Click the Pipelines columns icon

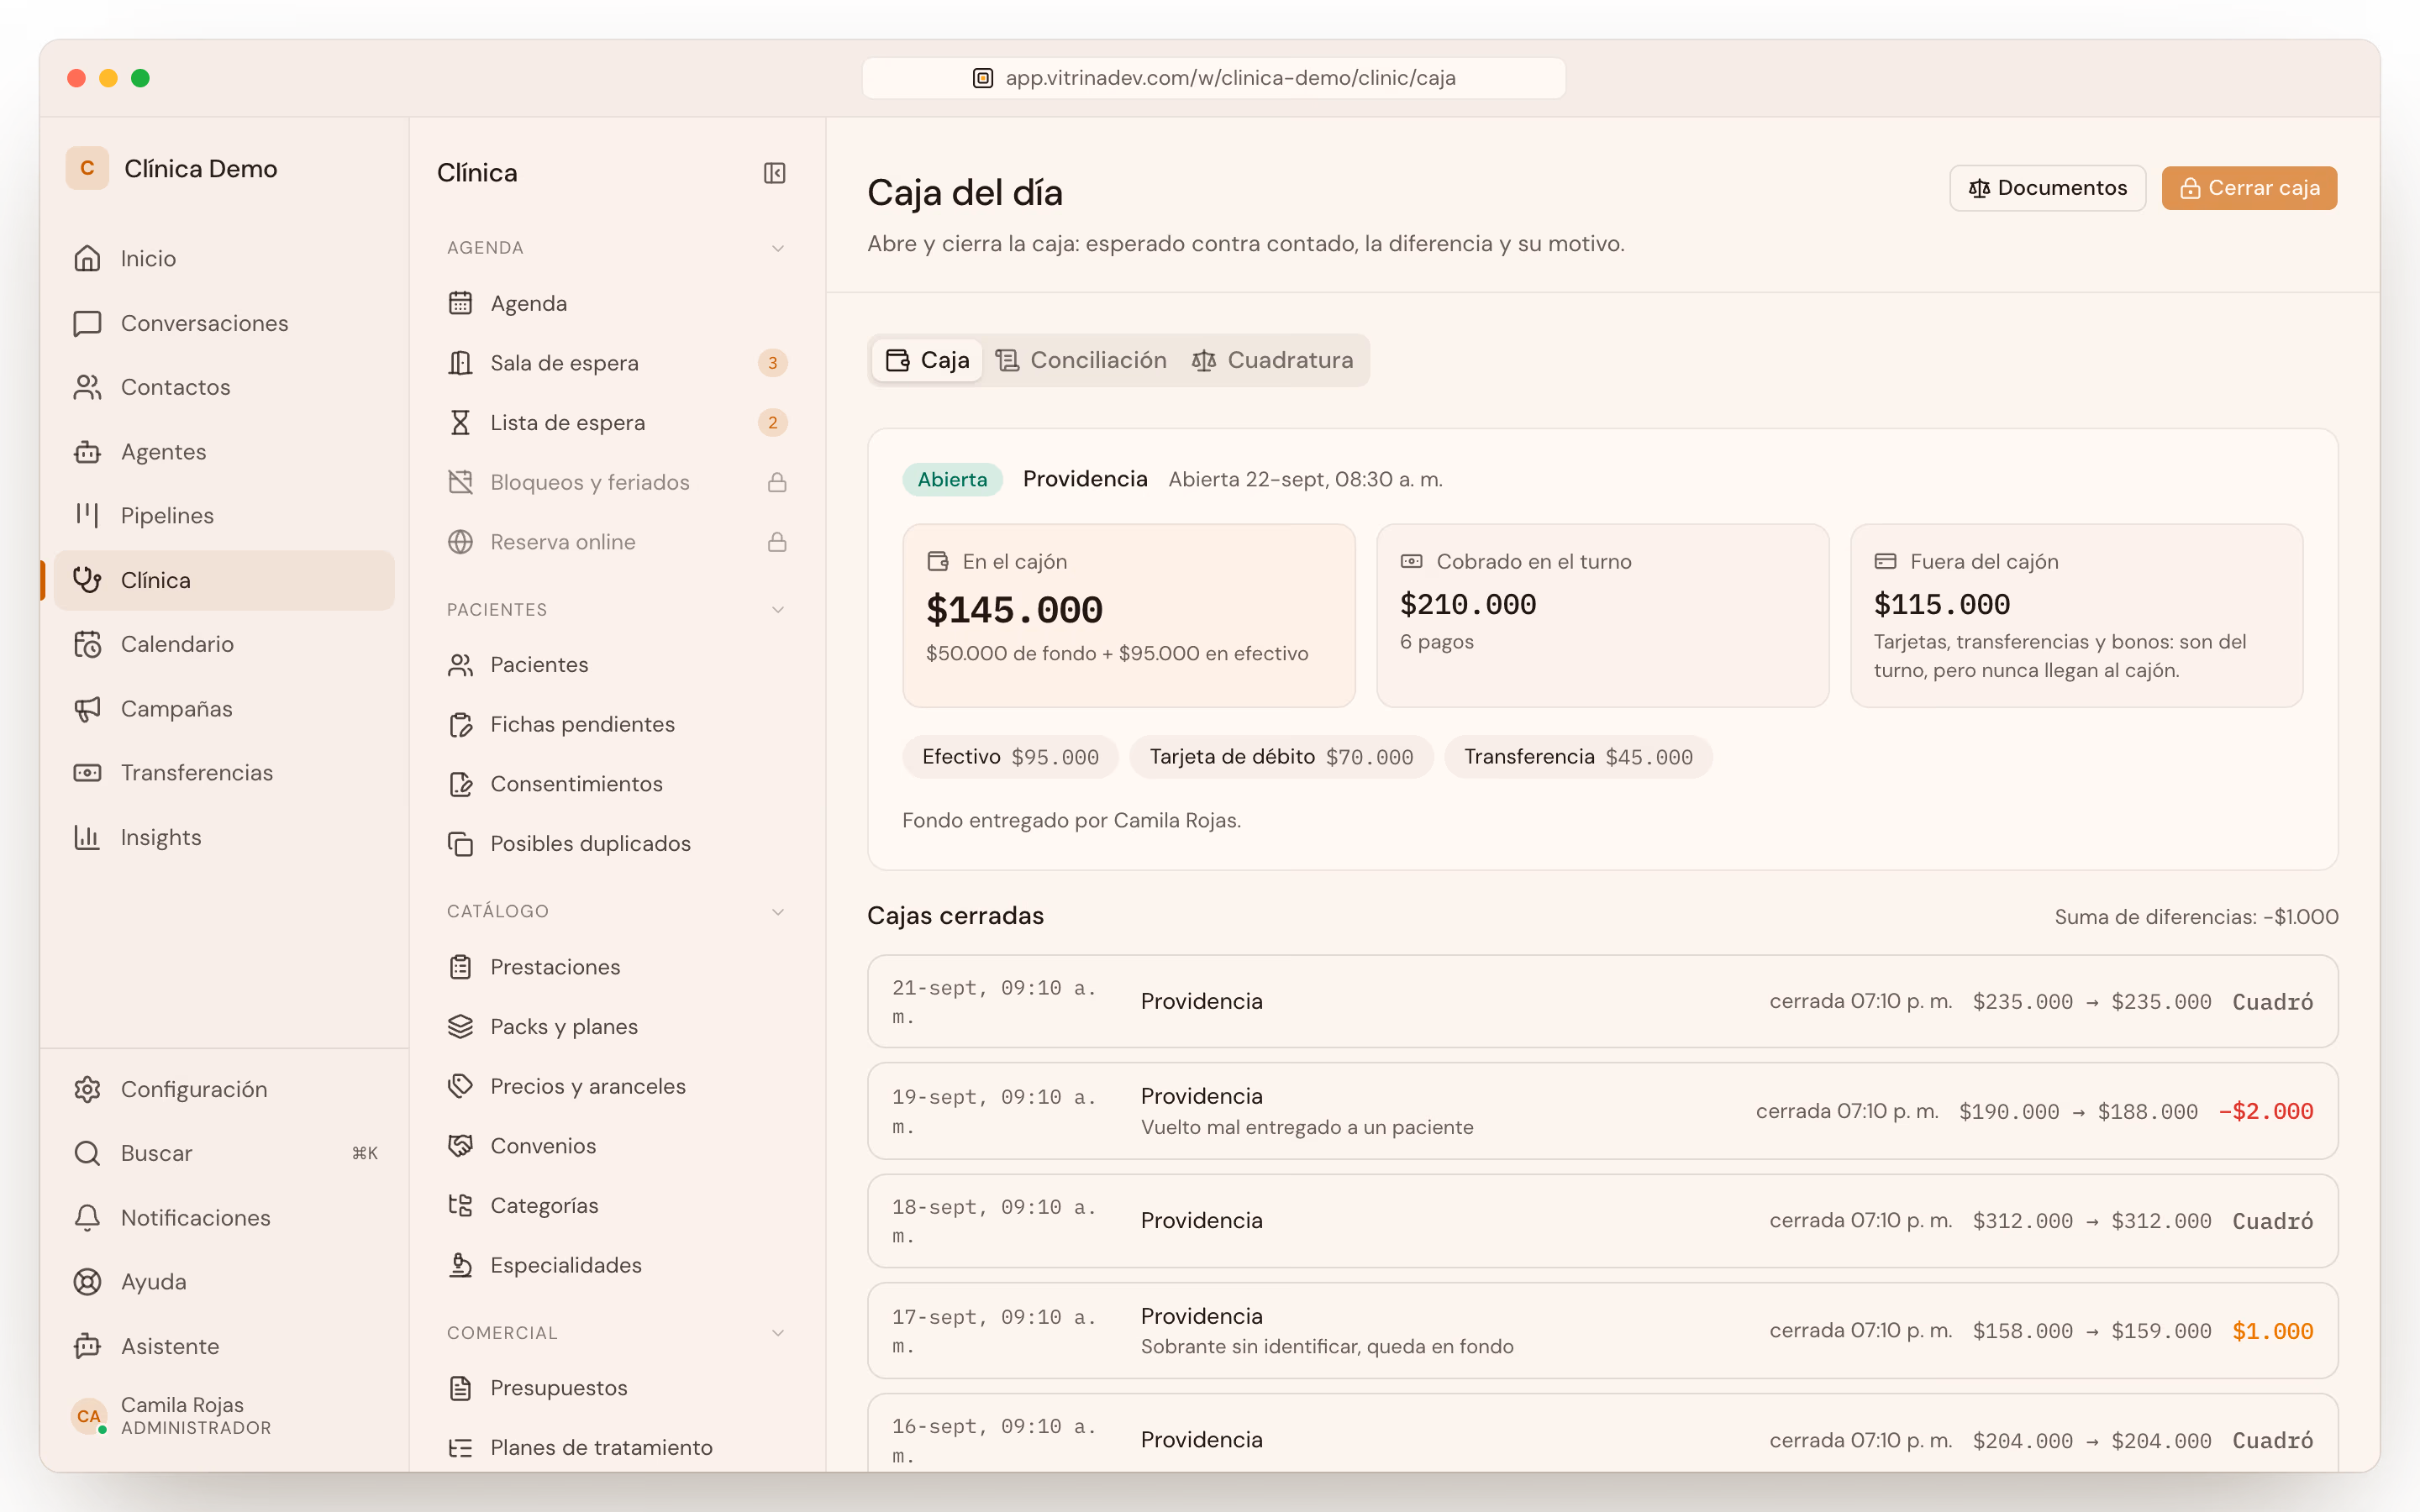[x=87, y=516]
